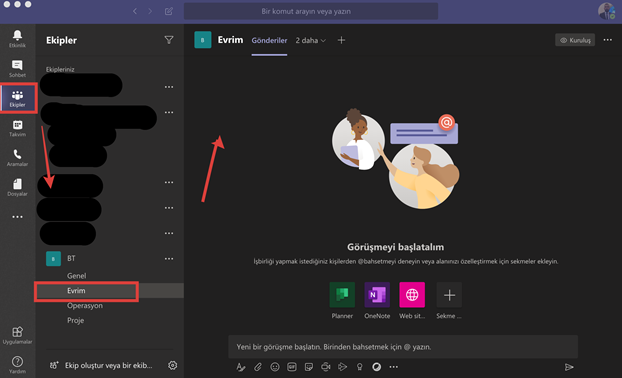622x378 pixels.
Task: Focus the 'Bir komut arayın veya yazın' search box
Action: point(311,12)
